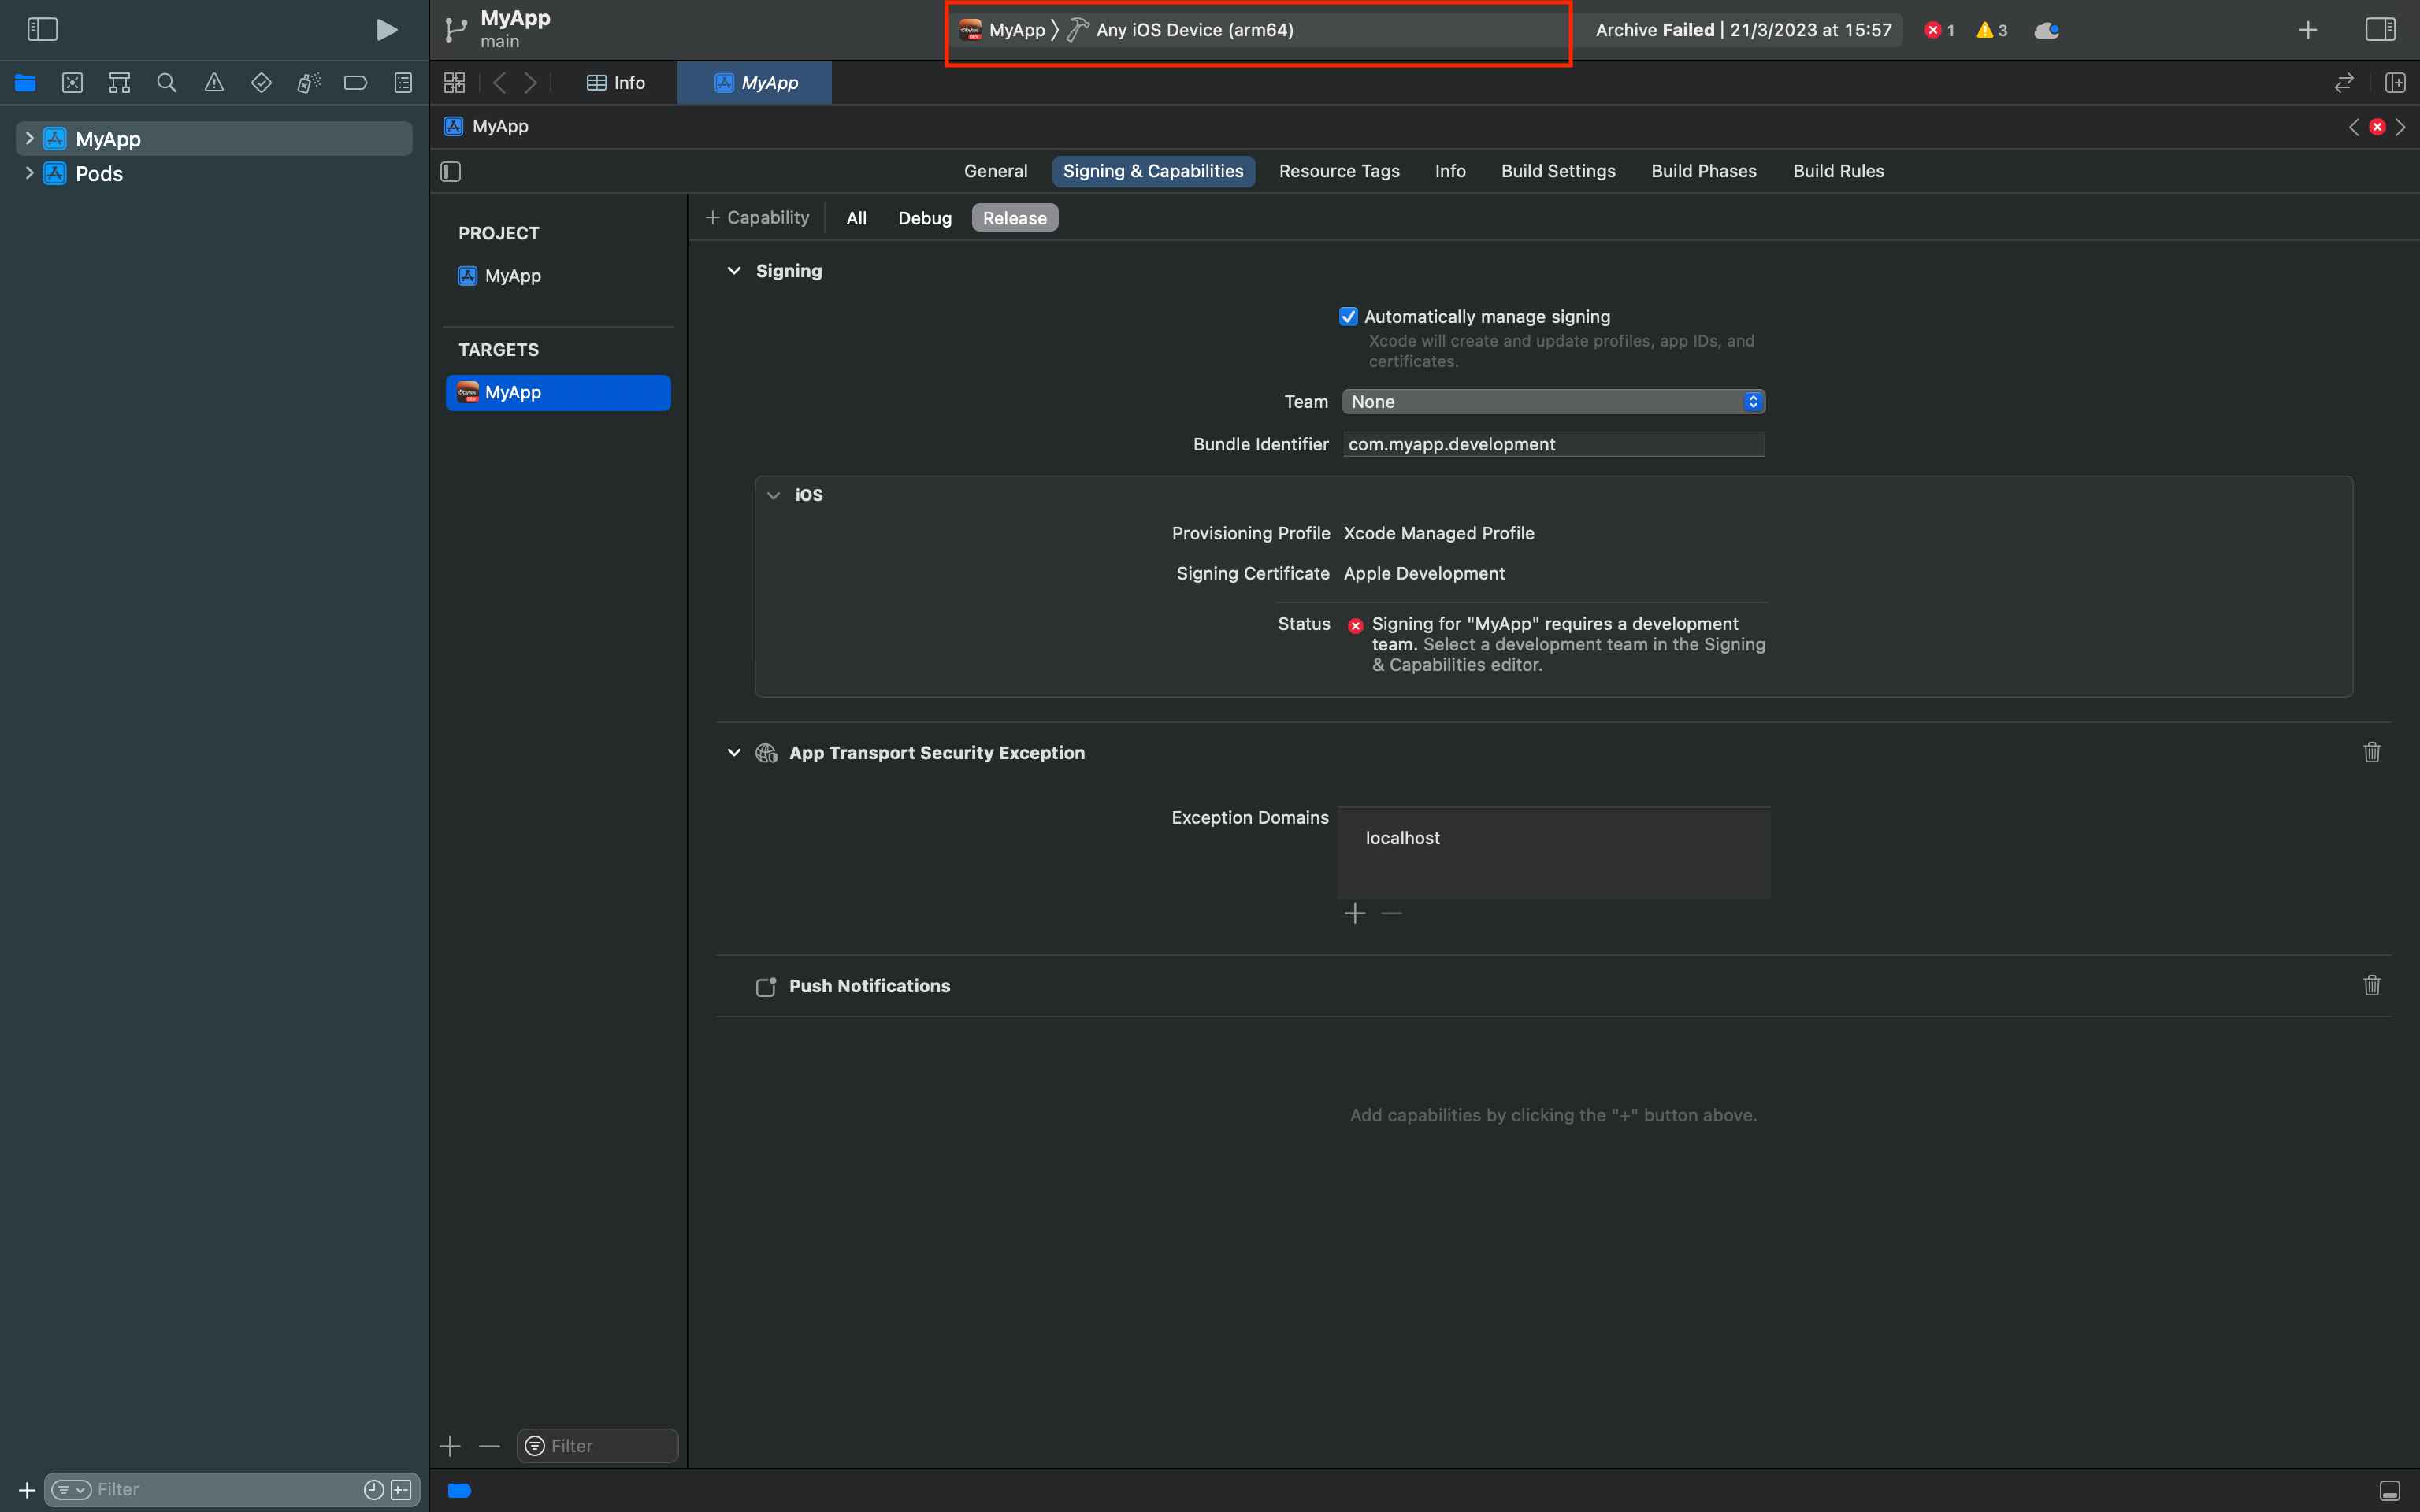
Task: Select the Release configuration
Action: 1014,218
